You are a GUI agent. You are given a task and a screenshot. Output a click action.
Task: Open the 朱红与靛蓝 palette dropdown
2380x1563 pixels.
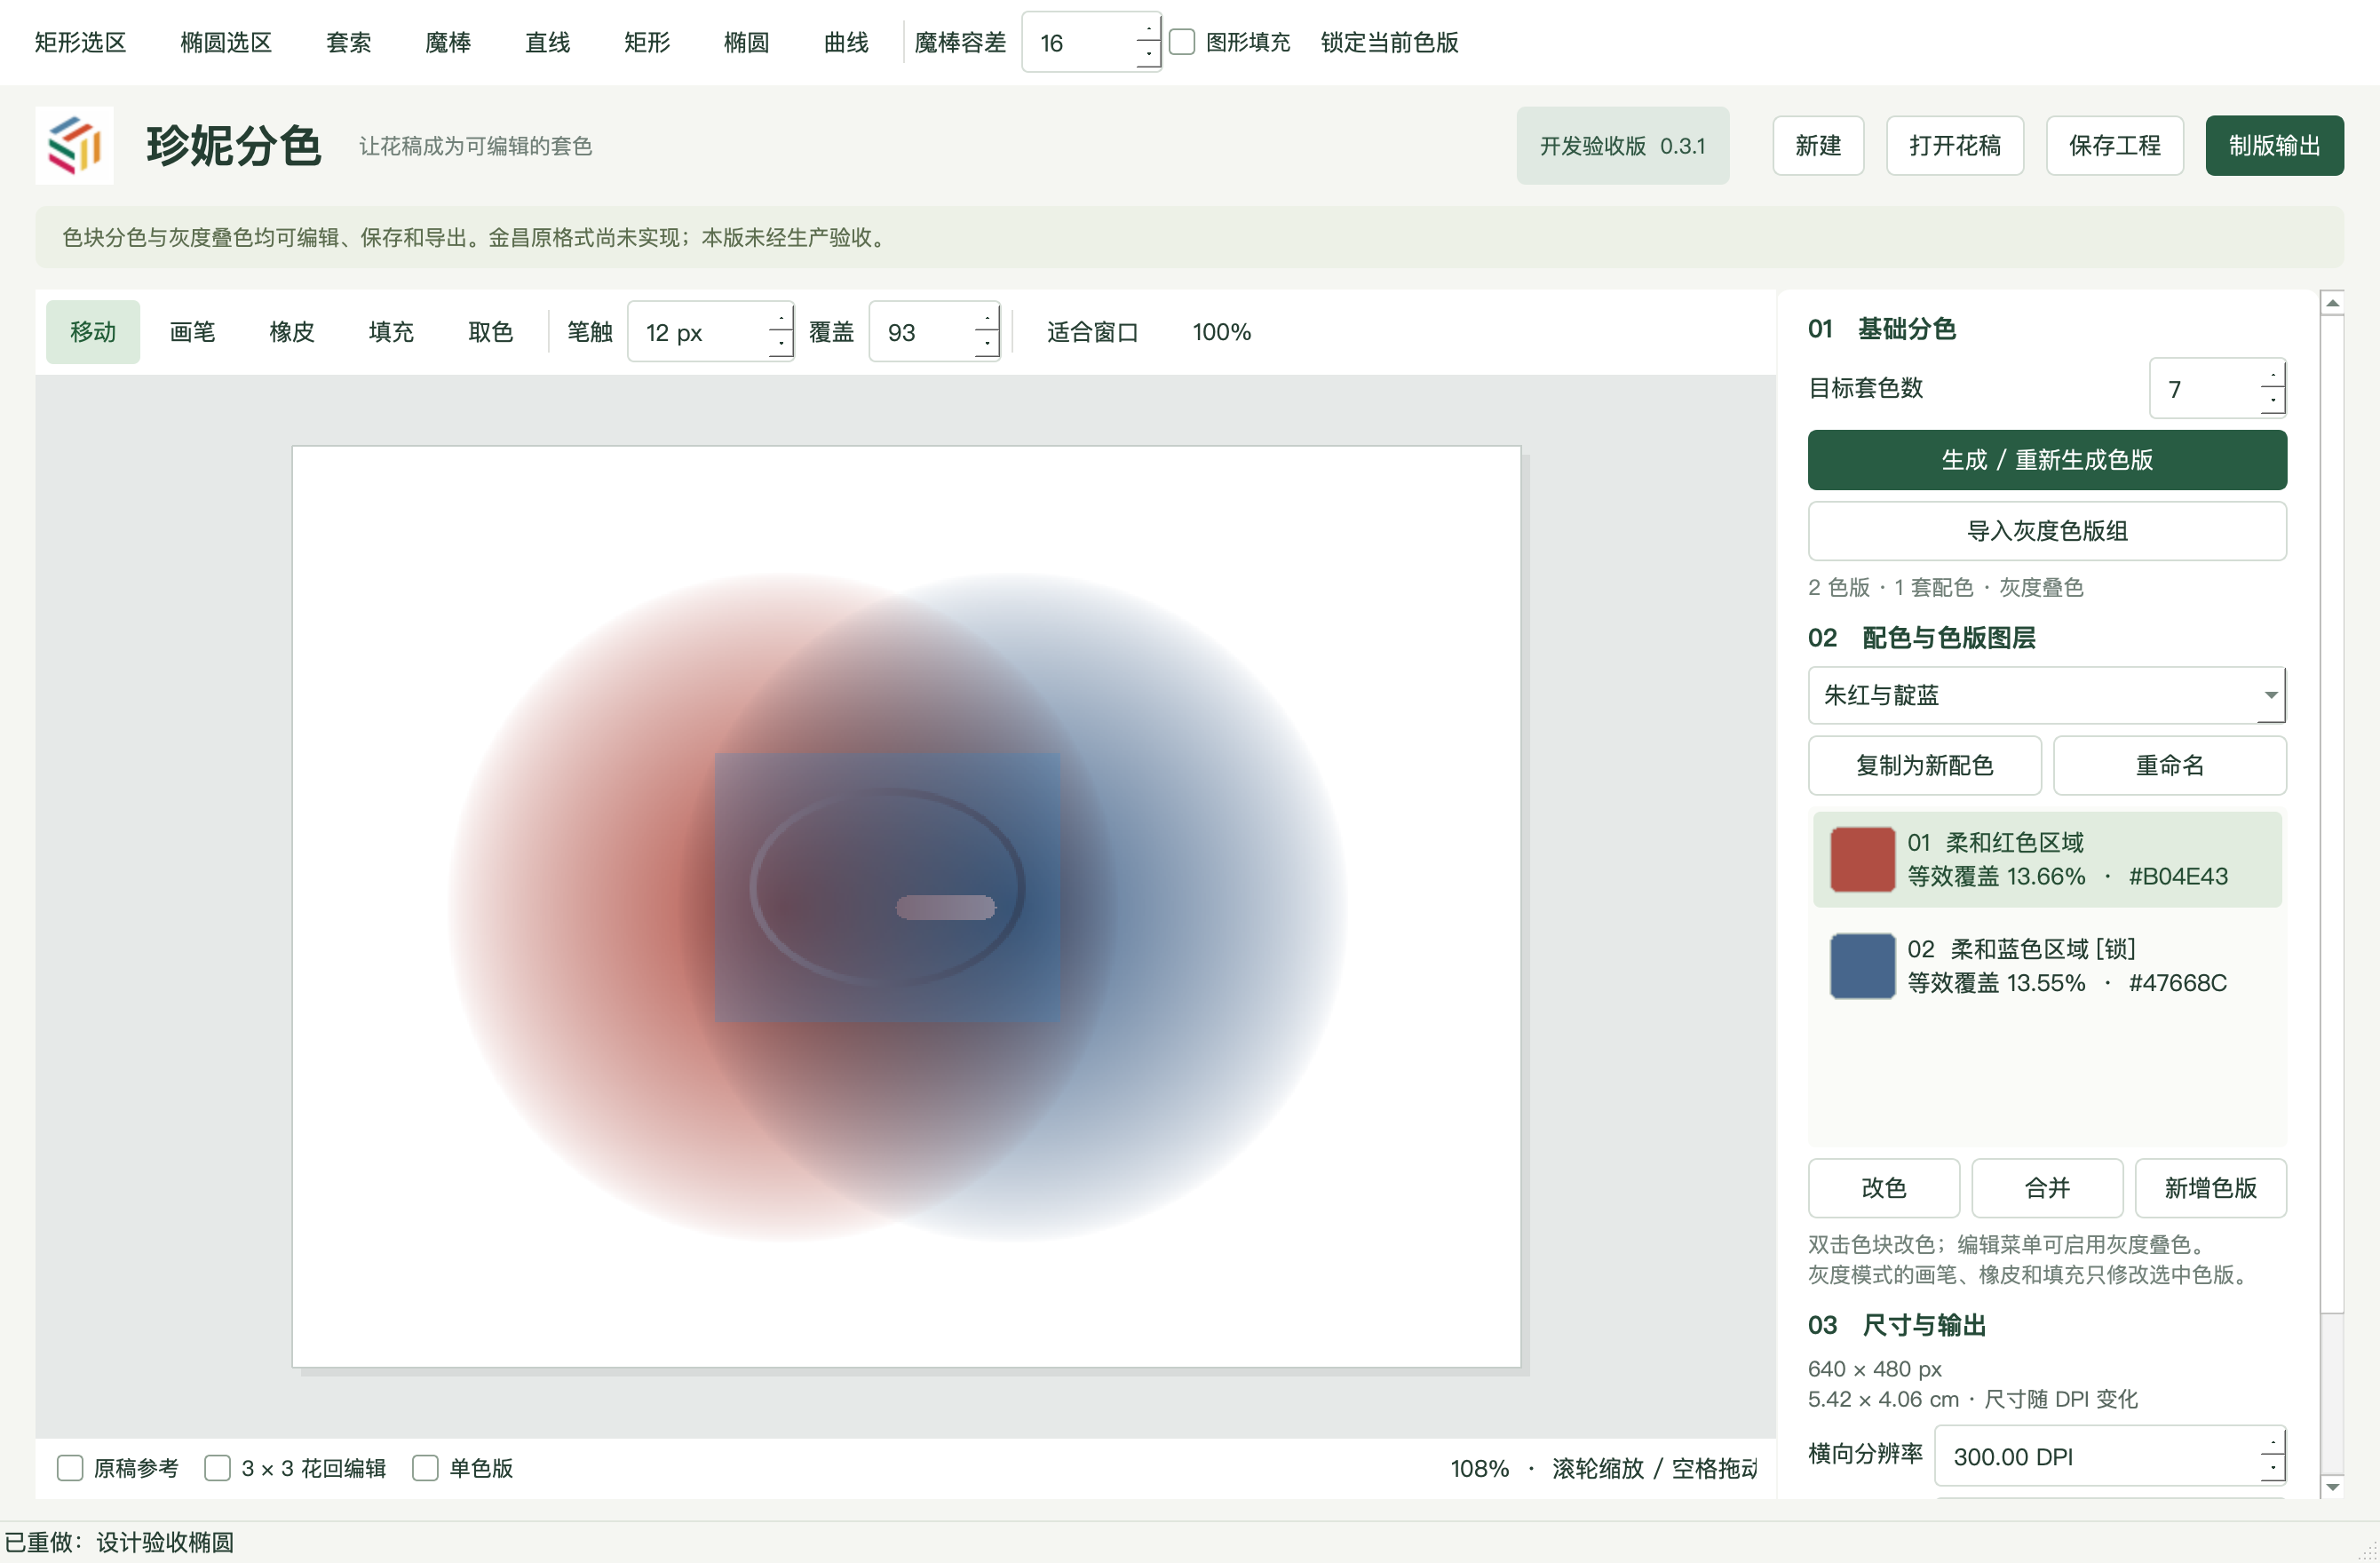2047,694
